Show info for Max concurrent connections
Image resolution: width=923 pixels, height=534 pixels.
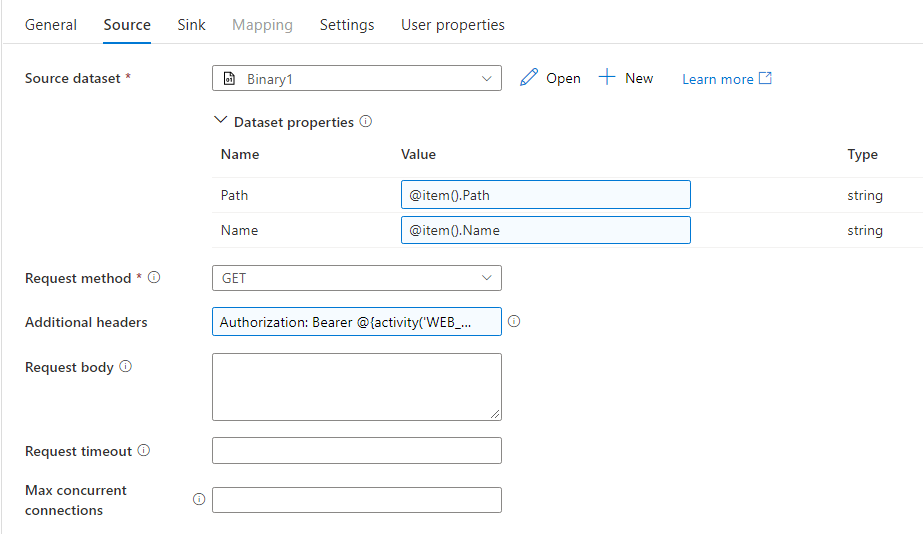199,499
